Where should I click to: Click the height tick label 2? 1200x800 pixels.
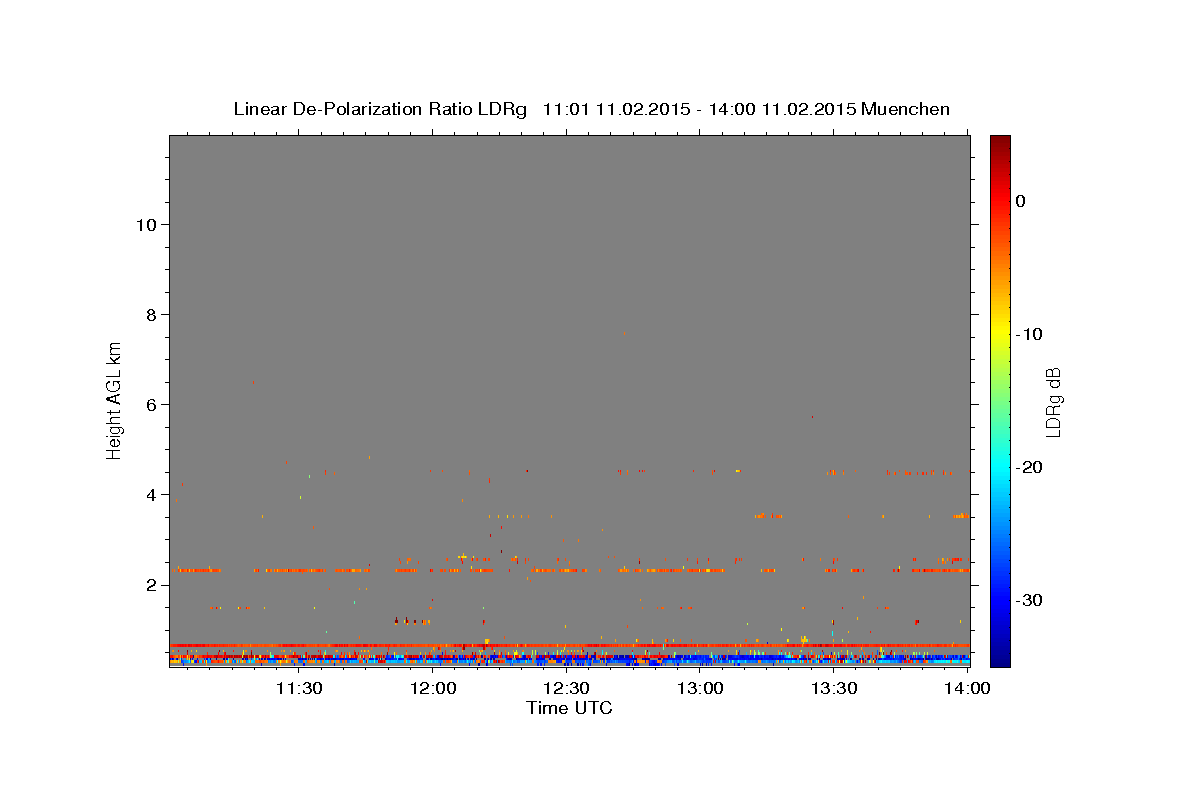tap(149, 584)
